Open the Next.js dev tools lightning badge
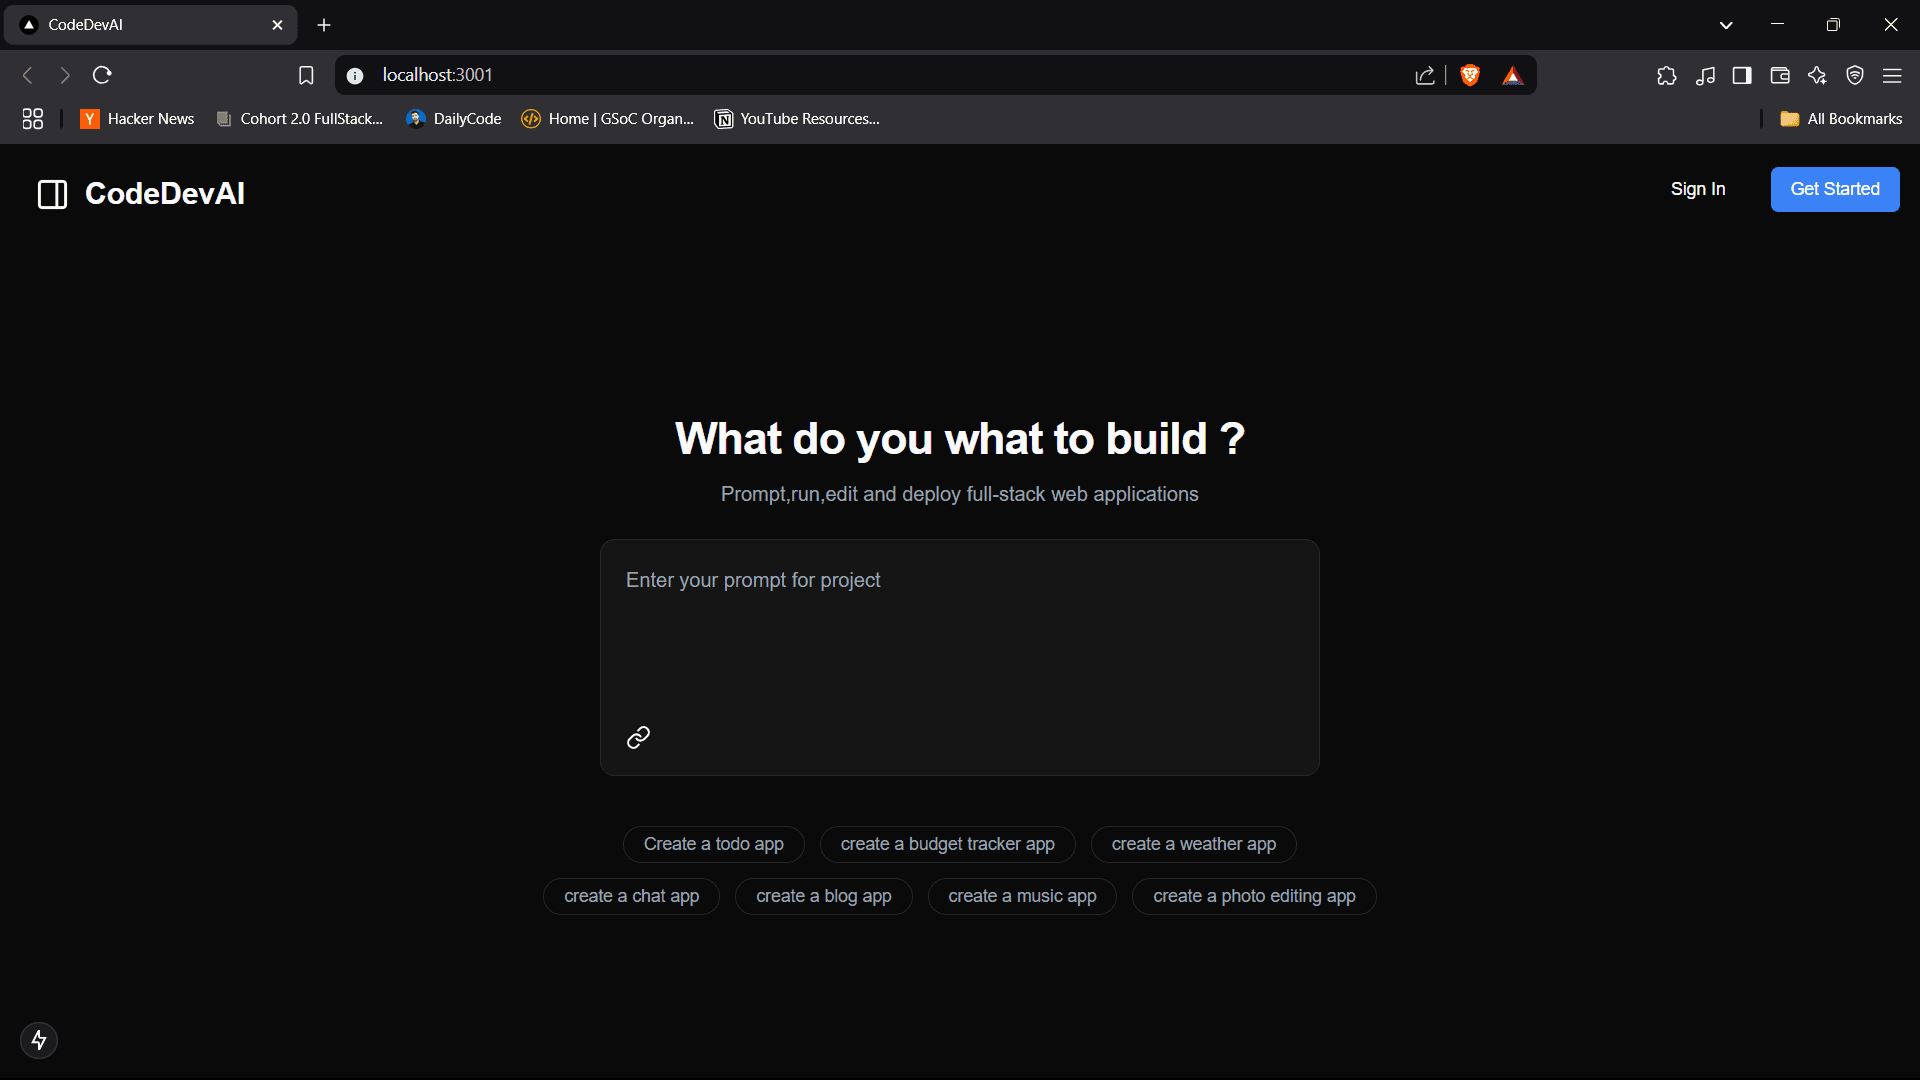1920x1080 pixels. [x=39, y=1040]
